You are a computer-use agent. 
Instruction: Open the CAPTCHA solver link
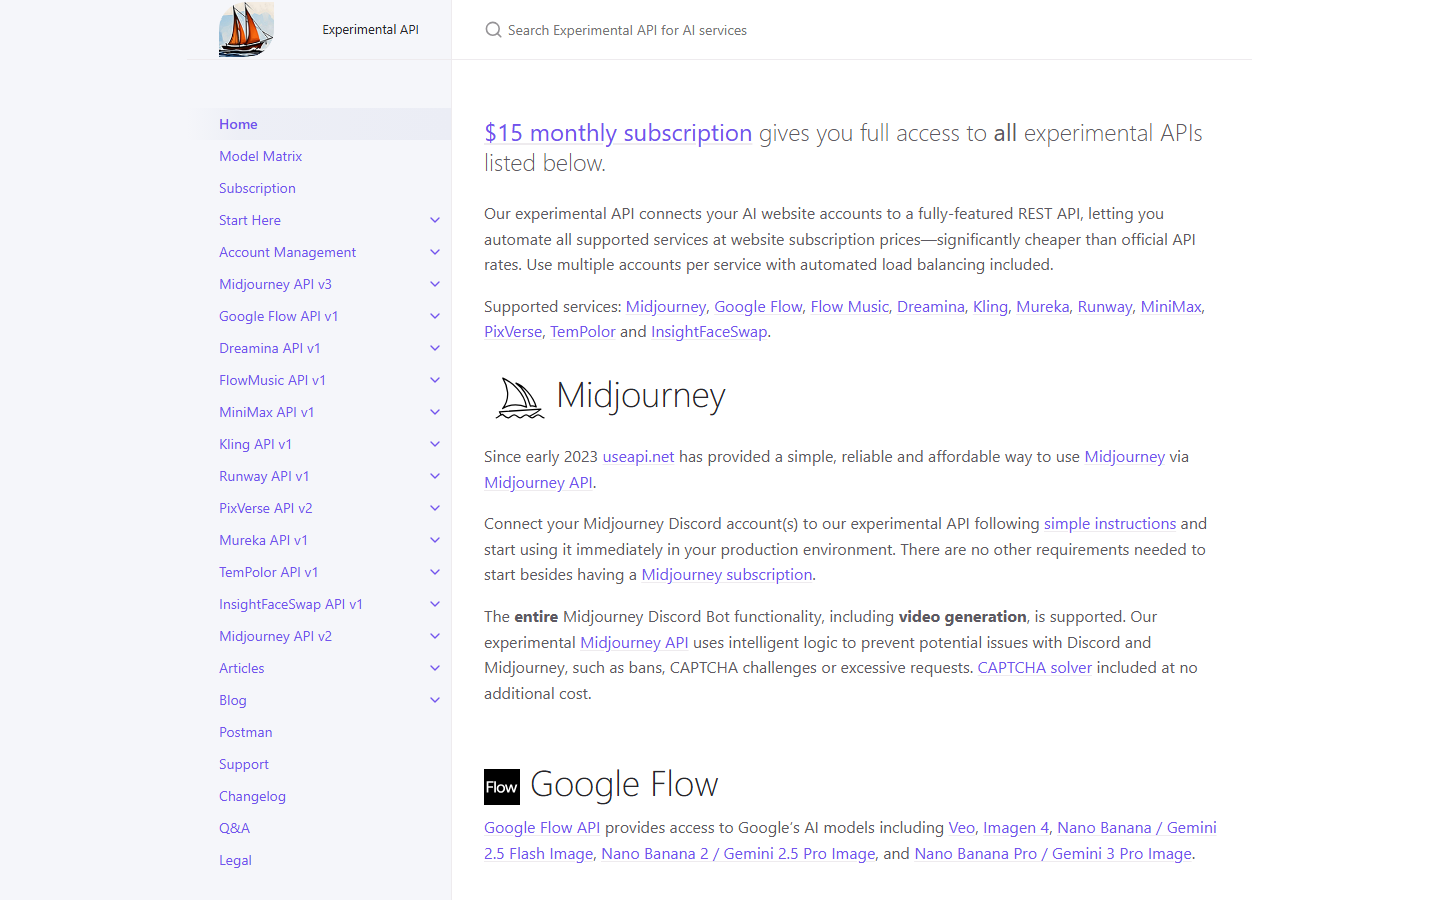pyautogui.click(x=1035, y=668)
